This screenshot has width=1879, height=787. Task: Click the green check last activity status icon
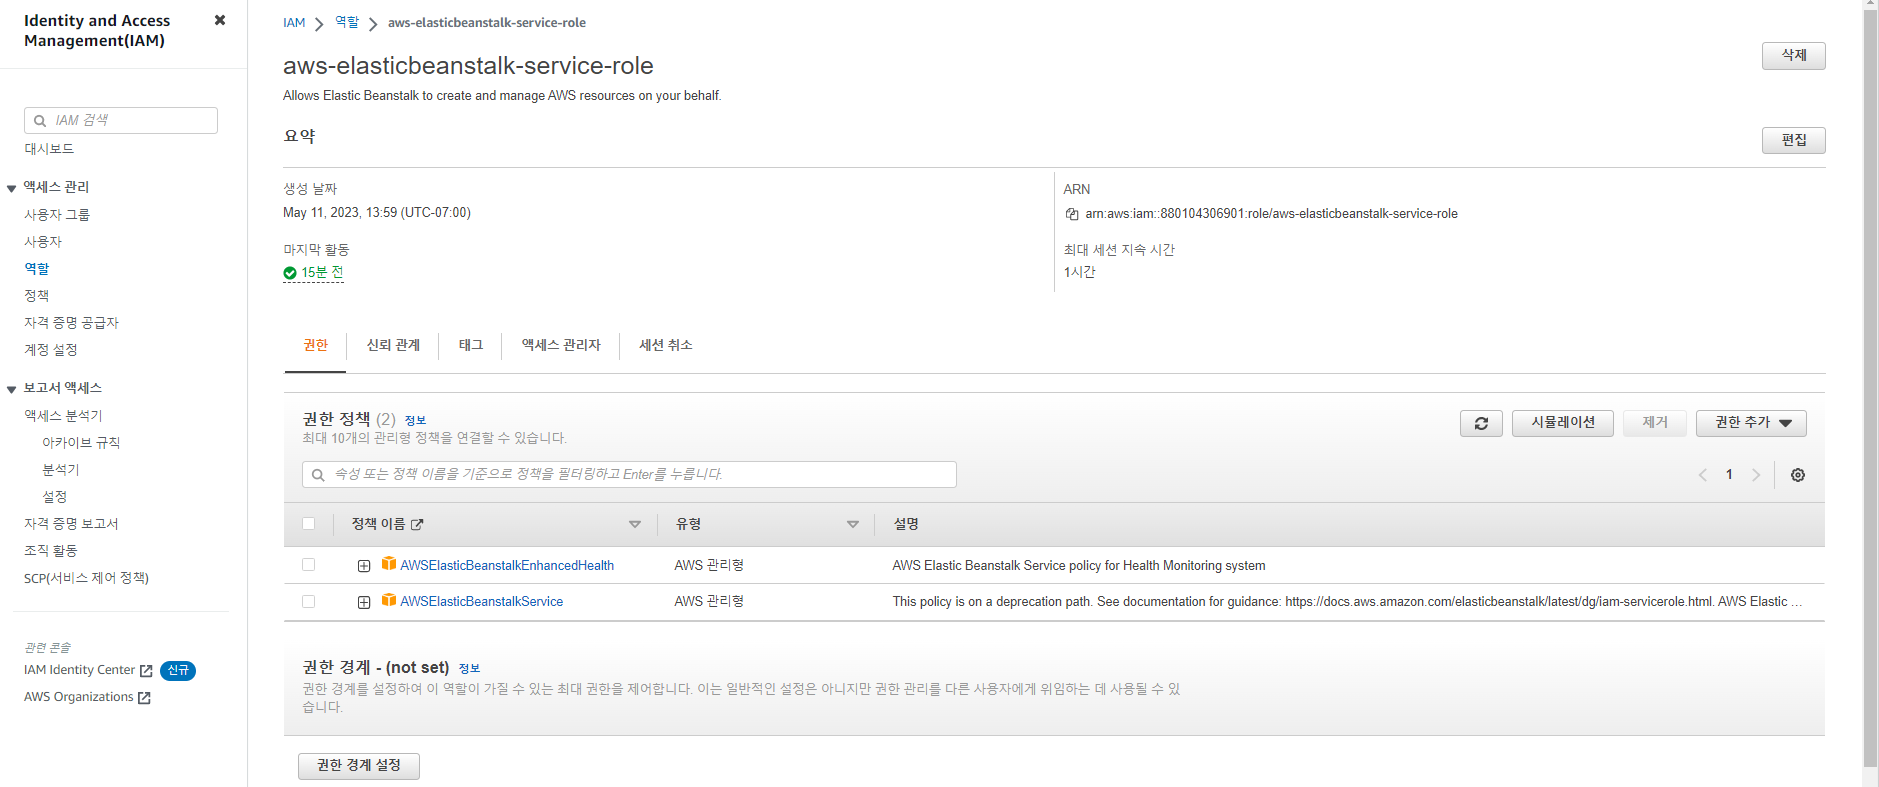coord(290,273)
